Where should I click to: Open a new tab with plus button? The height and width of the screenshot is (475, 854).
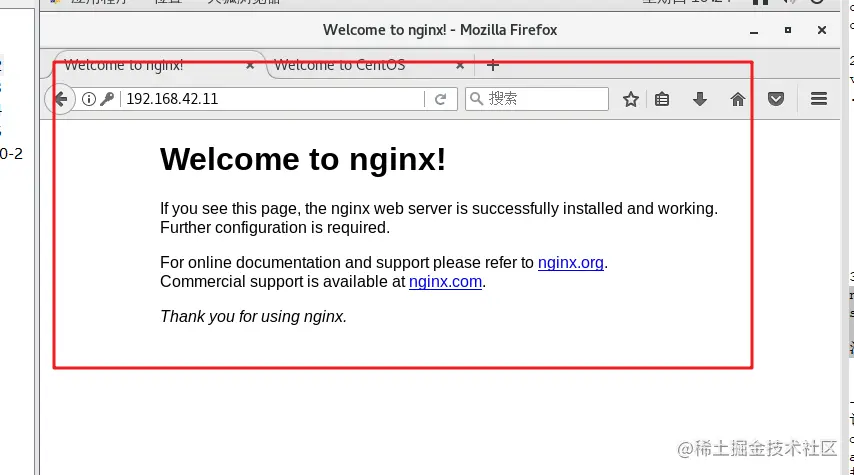(x=492, y=65)
